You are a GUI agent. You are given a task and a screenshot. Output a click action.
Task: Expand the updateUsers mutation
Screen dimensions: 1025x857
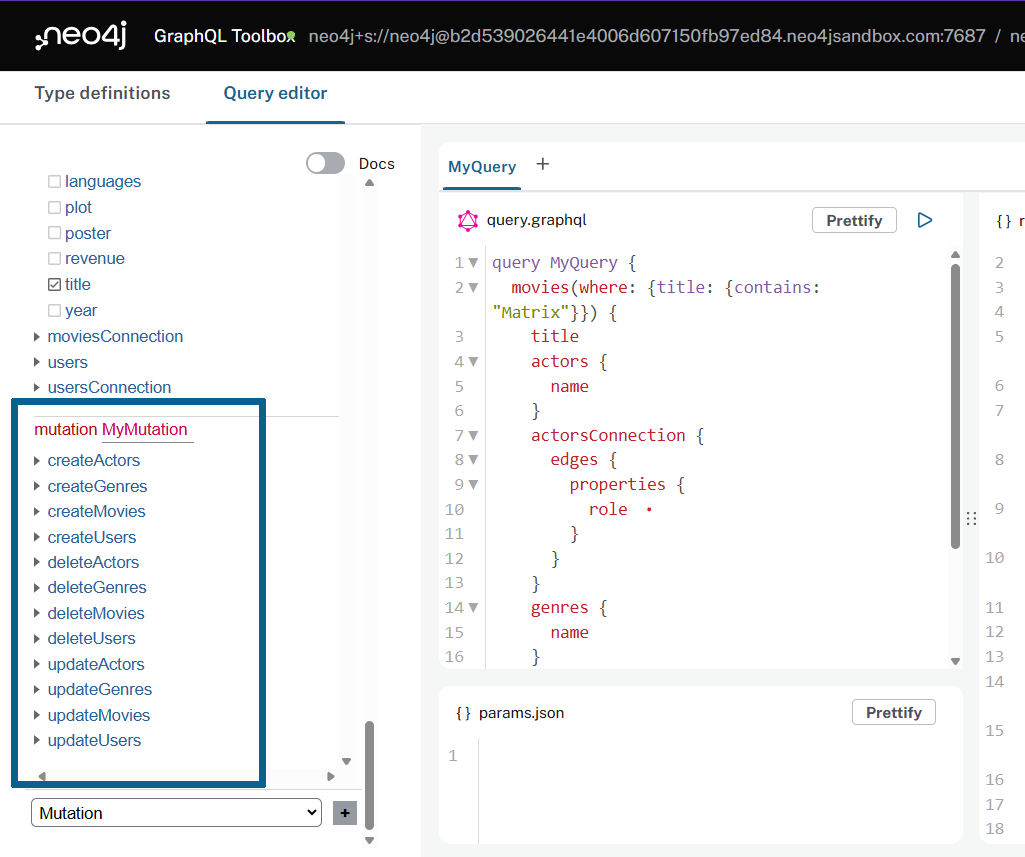tap(37, 741)
